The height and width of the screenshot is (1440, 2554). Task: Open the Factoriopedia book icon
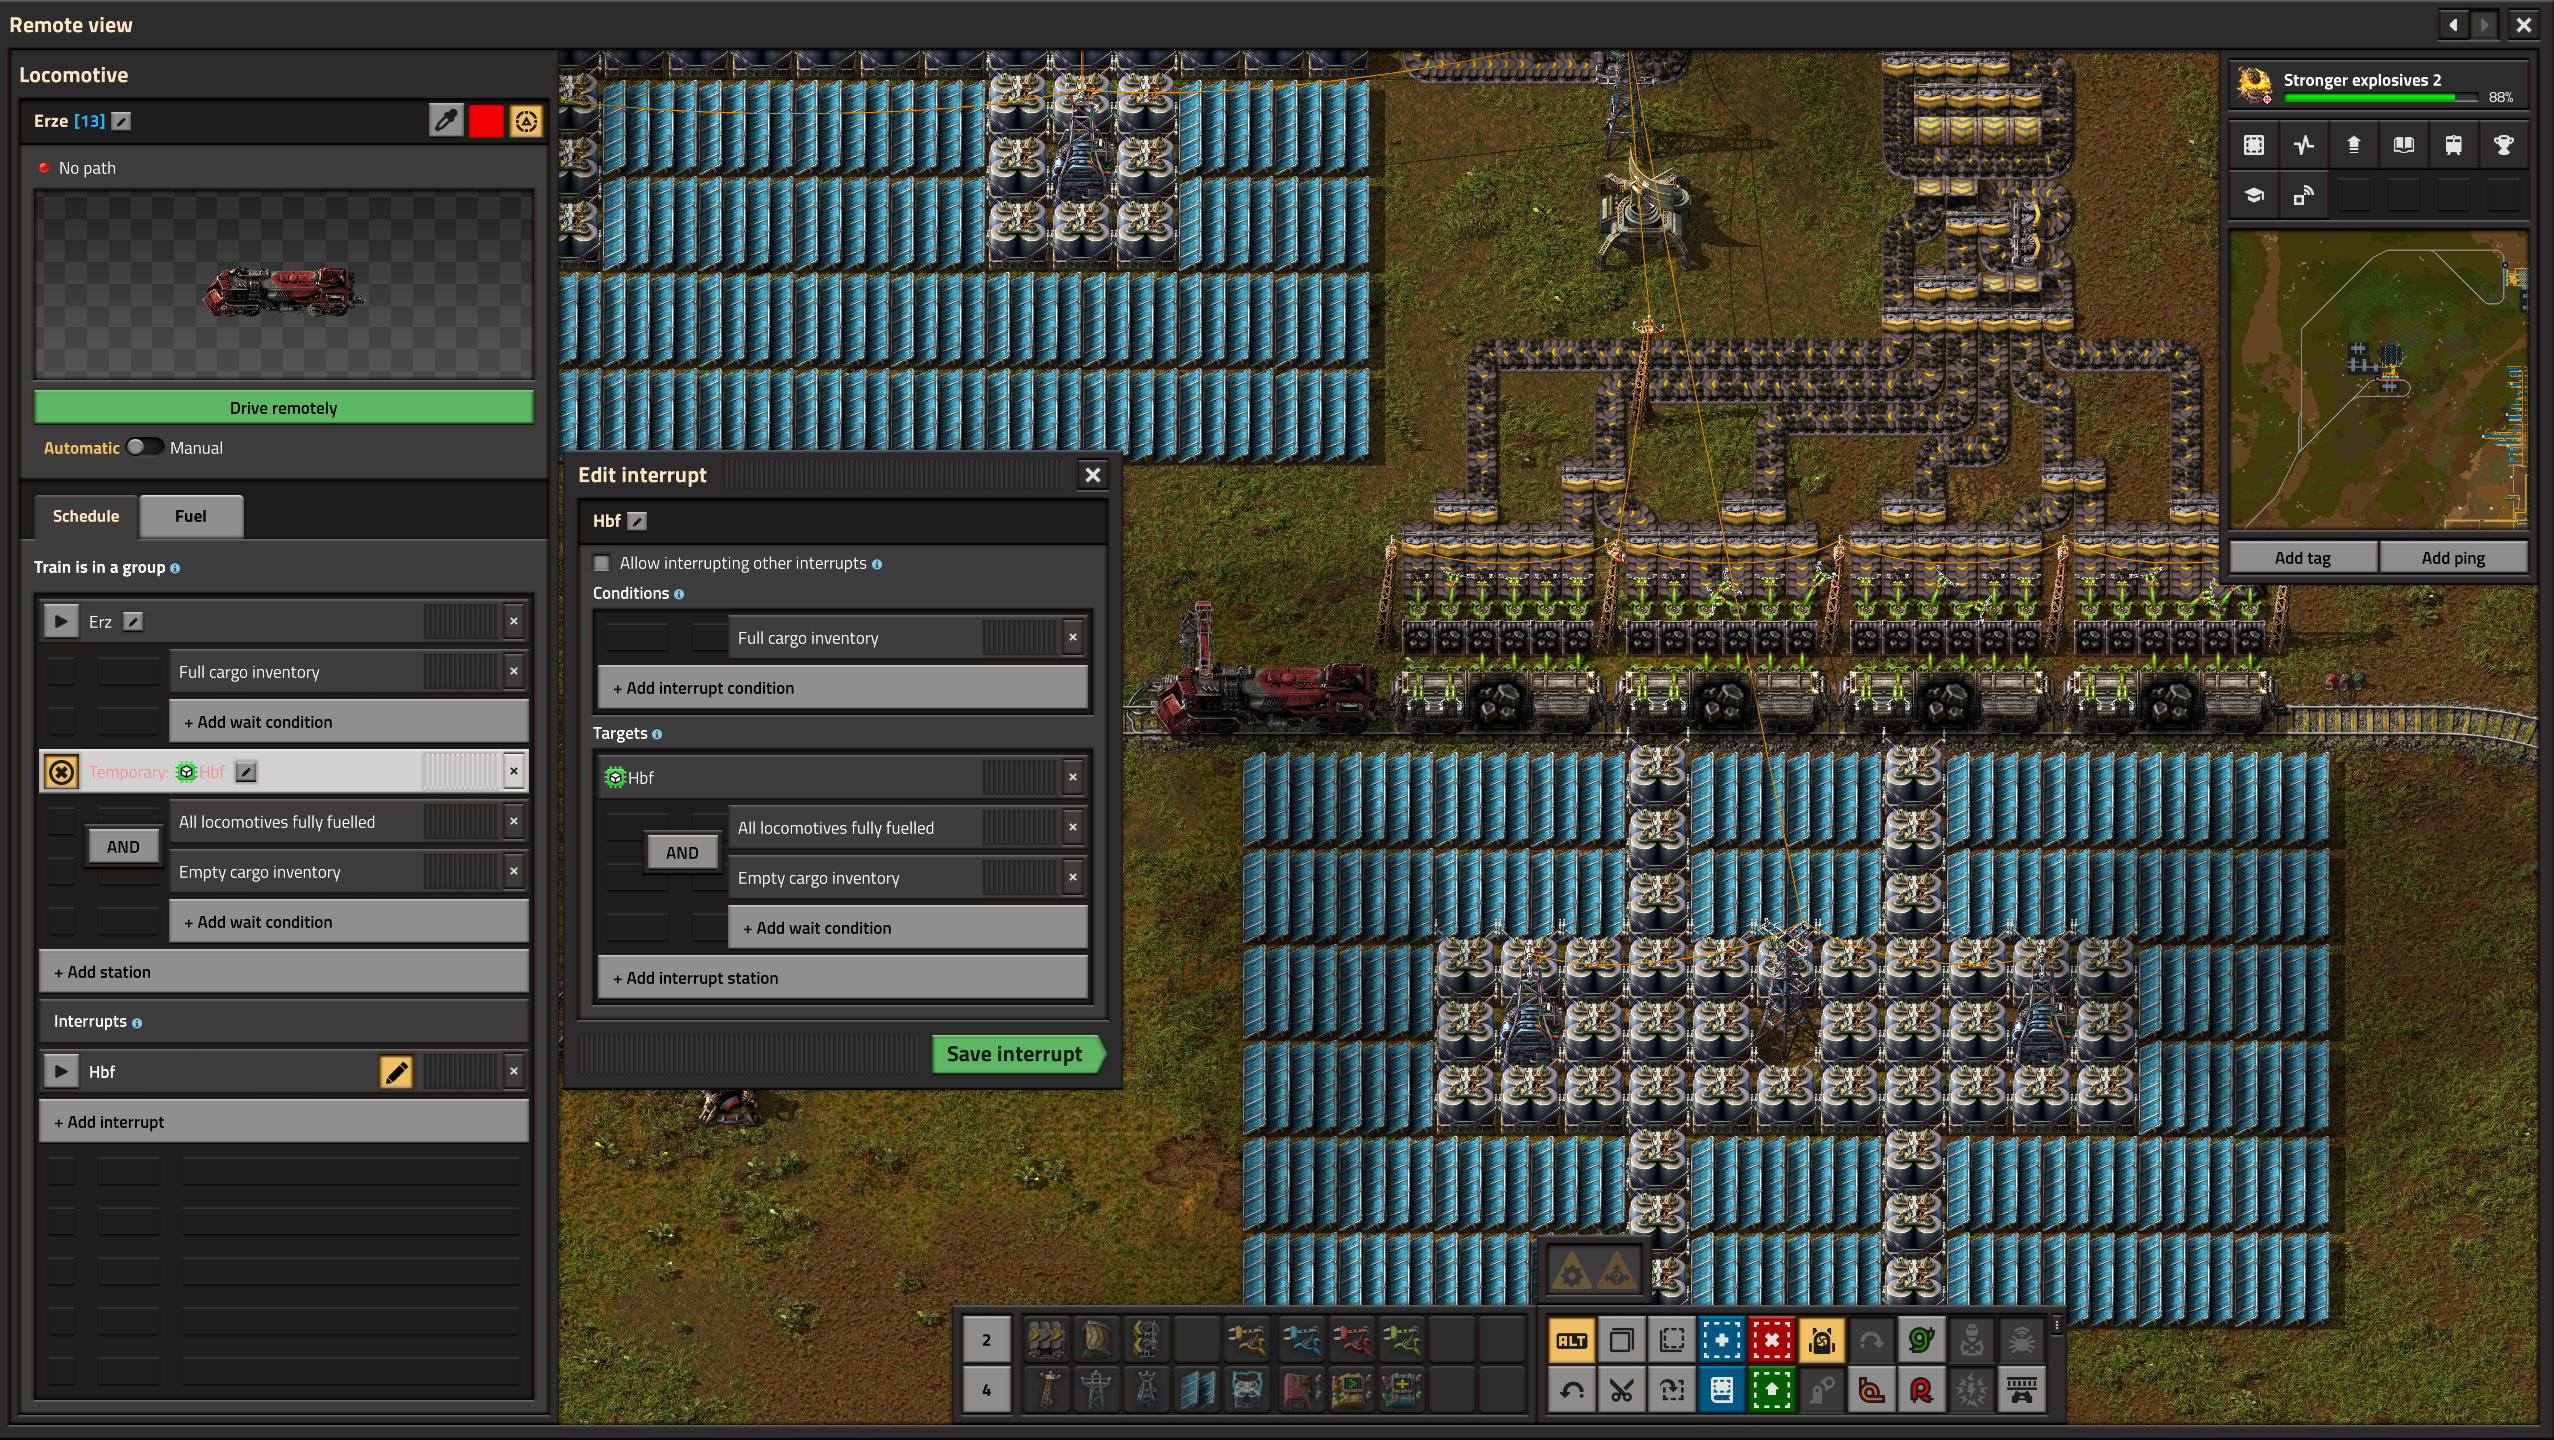click(x=2404, y=145)
